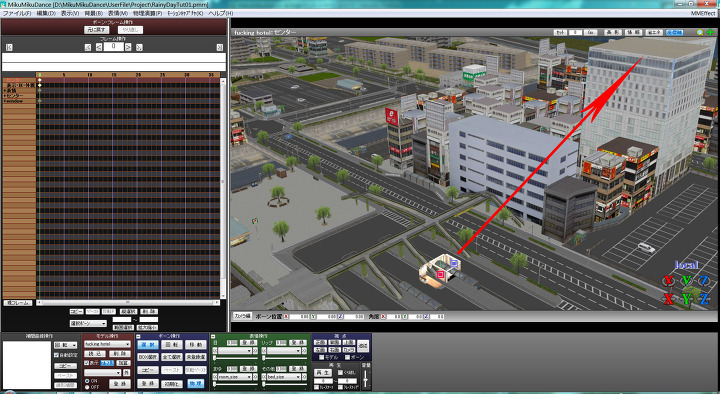Image resolution: width=720 pixels, height=394 pixels.
Task: Go to next keyframe arrow right of > button
Action: tap(139, 47)
